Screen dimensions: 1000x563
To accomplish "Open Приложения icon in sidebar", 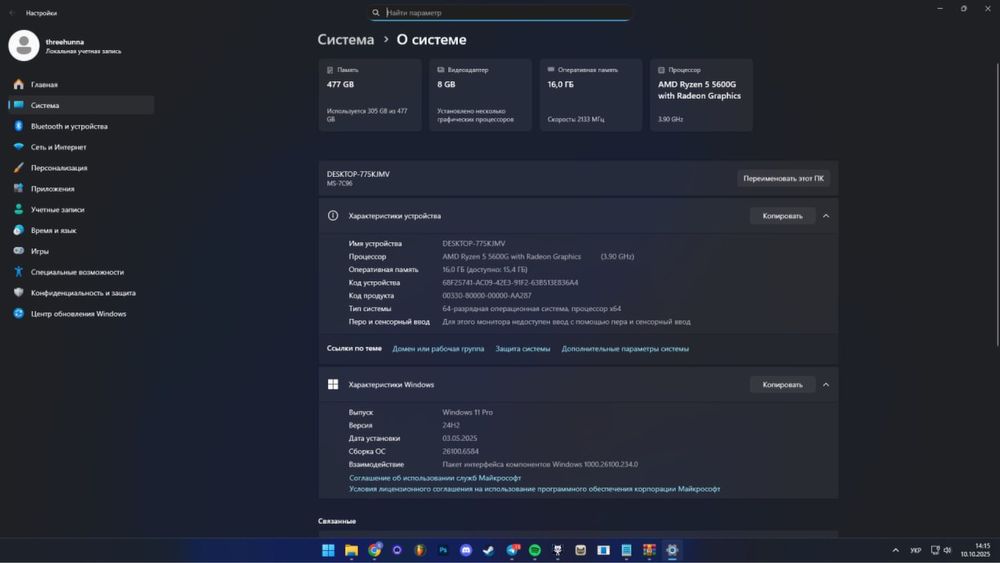I will pyautogui.click(x=18, y=189).
